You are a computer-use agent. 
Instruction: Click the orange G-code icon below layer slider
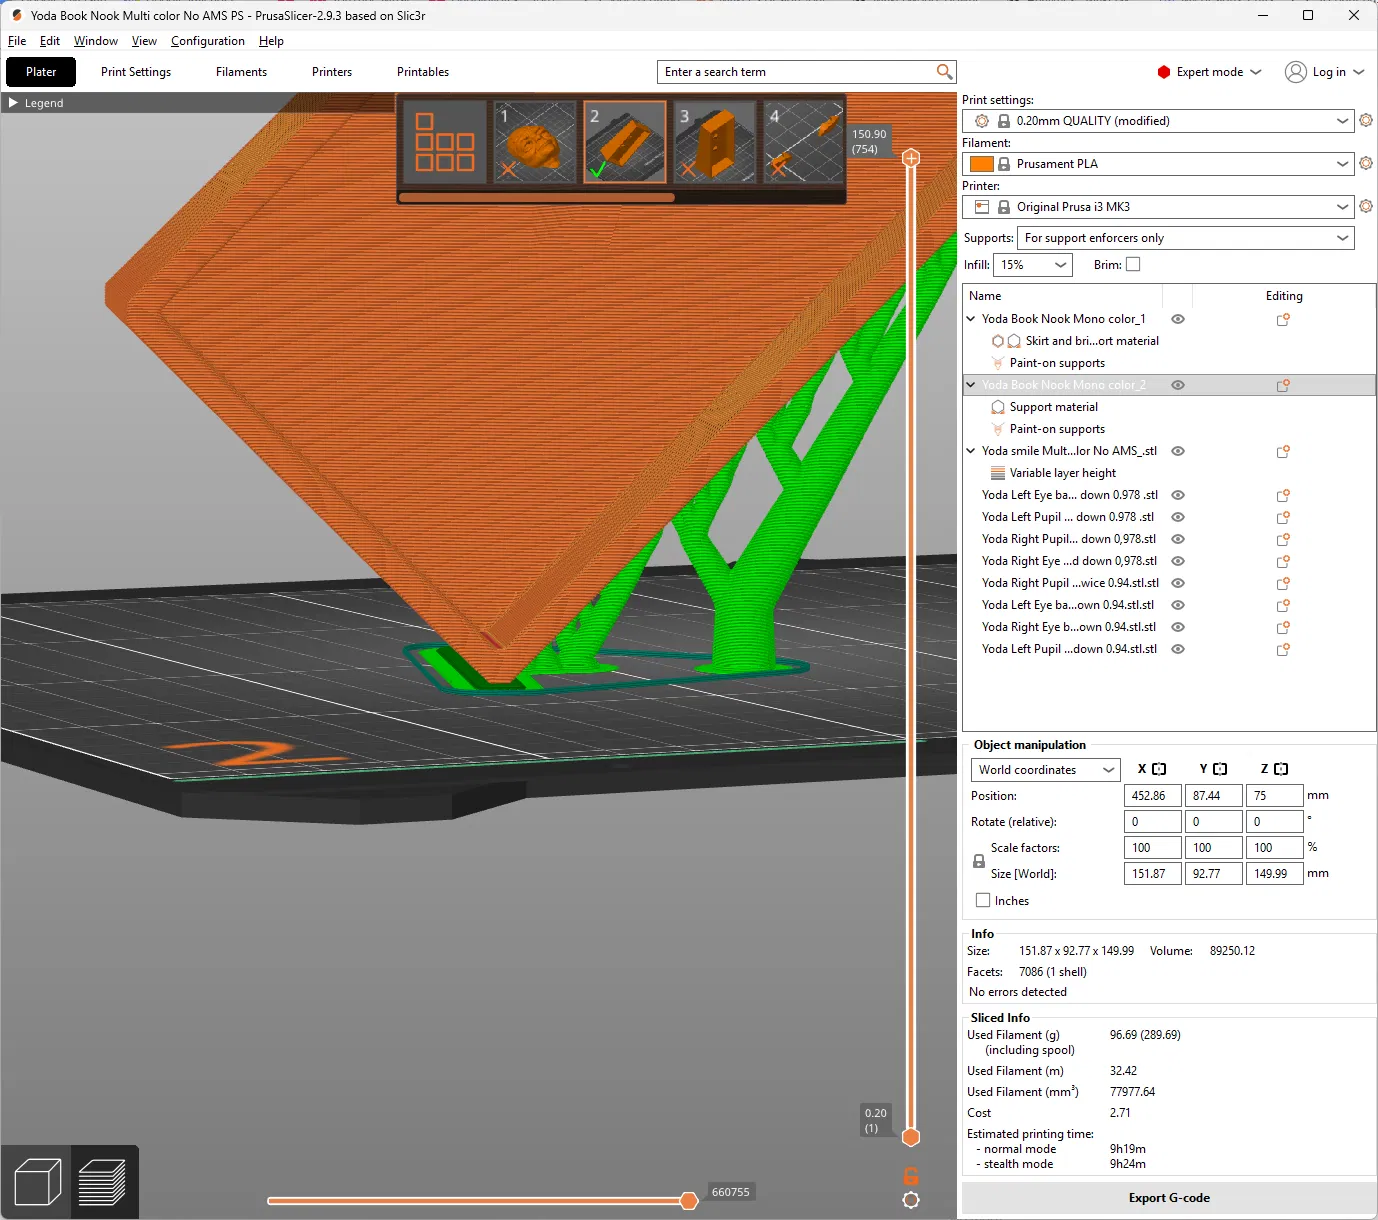(x=911, y=1176)
